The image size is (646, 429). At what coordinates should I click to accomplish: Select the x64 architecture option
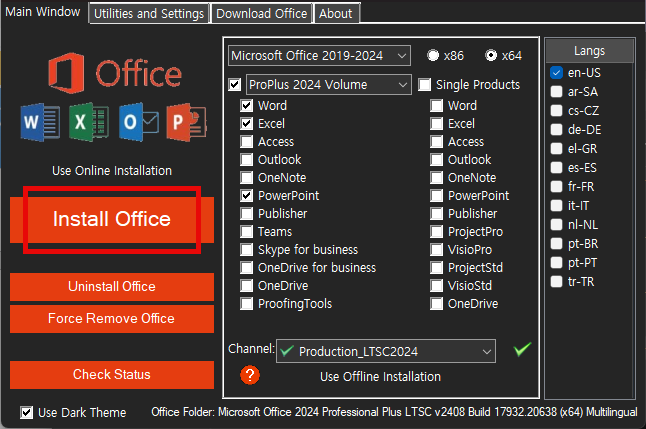[x=491, y=55]
